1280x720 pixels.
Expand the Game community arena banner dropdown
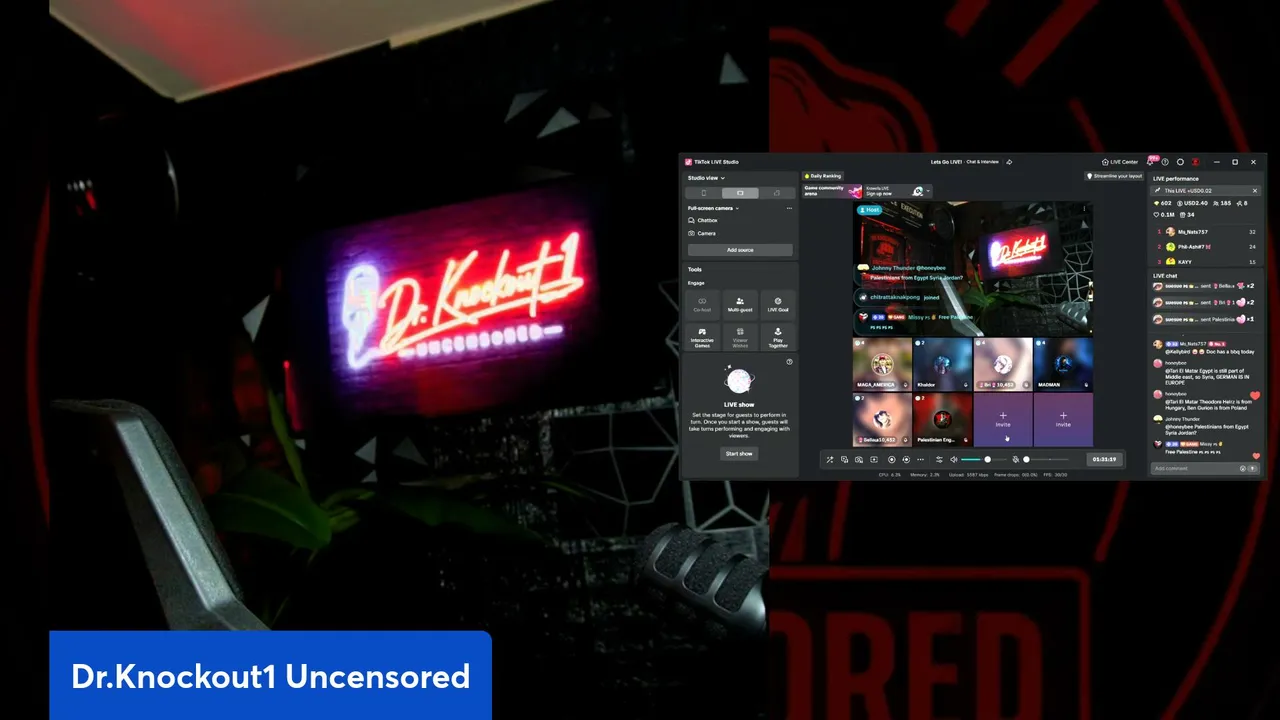pos(928,190)
